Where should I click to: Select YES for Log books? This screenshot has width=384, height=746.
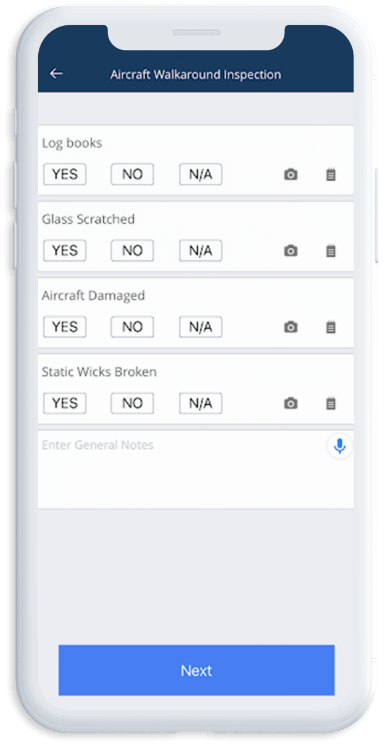(x=65, y=174)
